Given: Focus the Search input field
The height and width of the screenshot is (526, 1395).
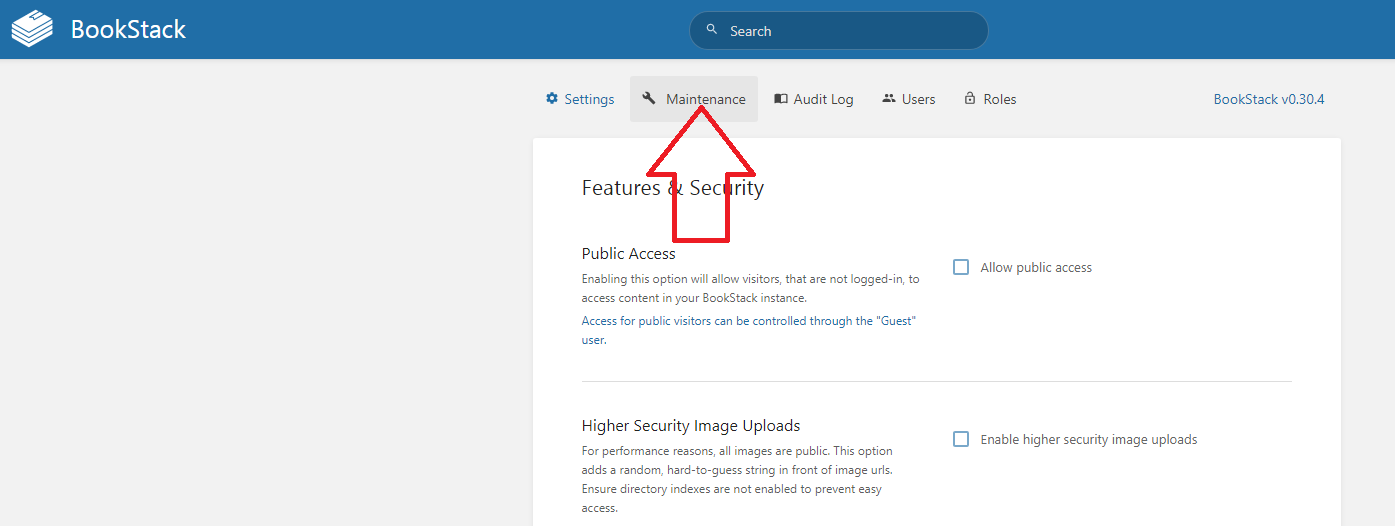Looking at the screenshot, I should click(x=850, y=31).
